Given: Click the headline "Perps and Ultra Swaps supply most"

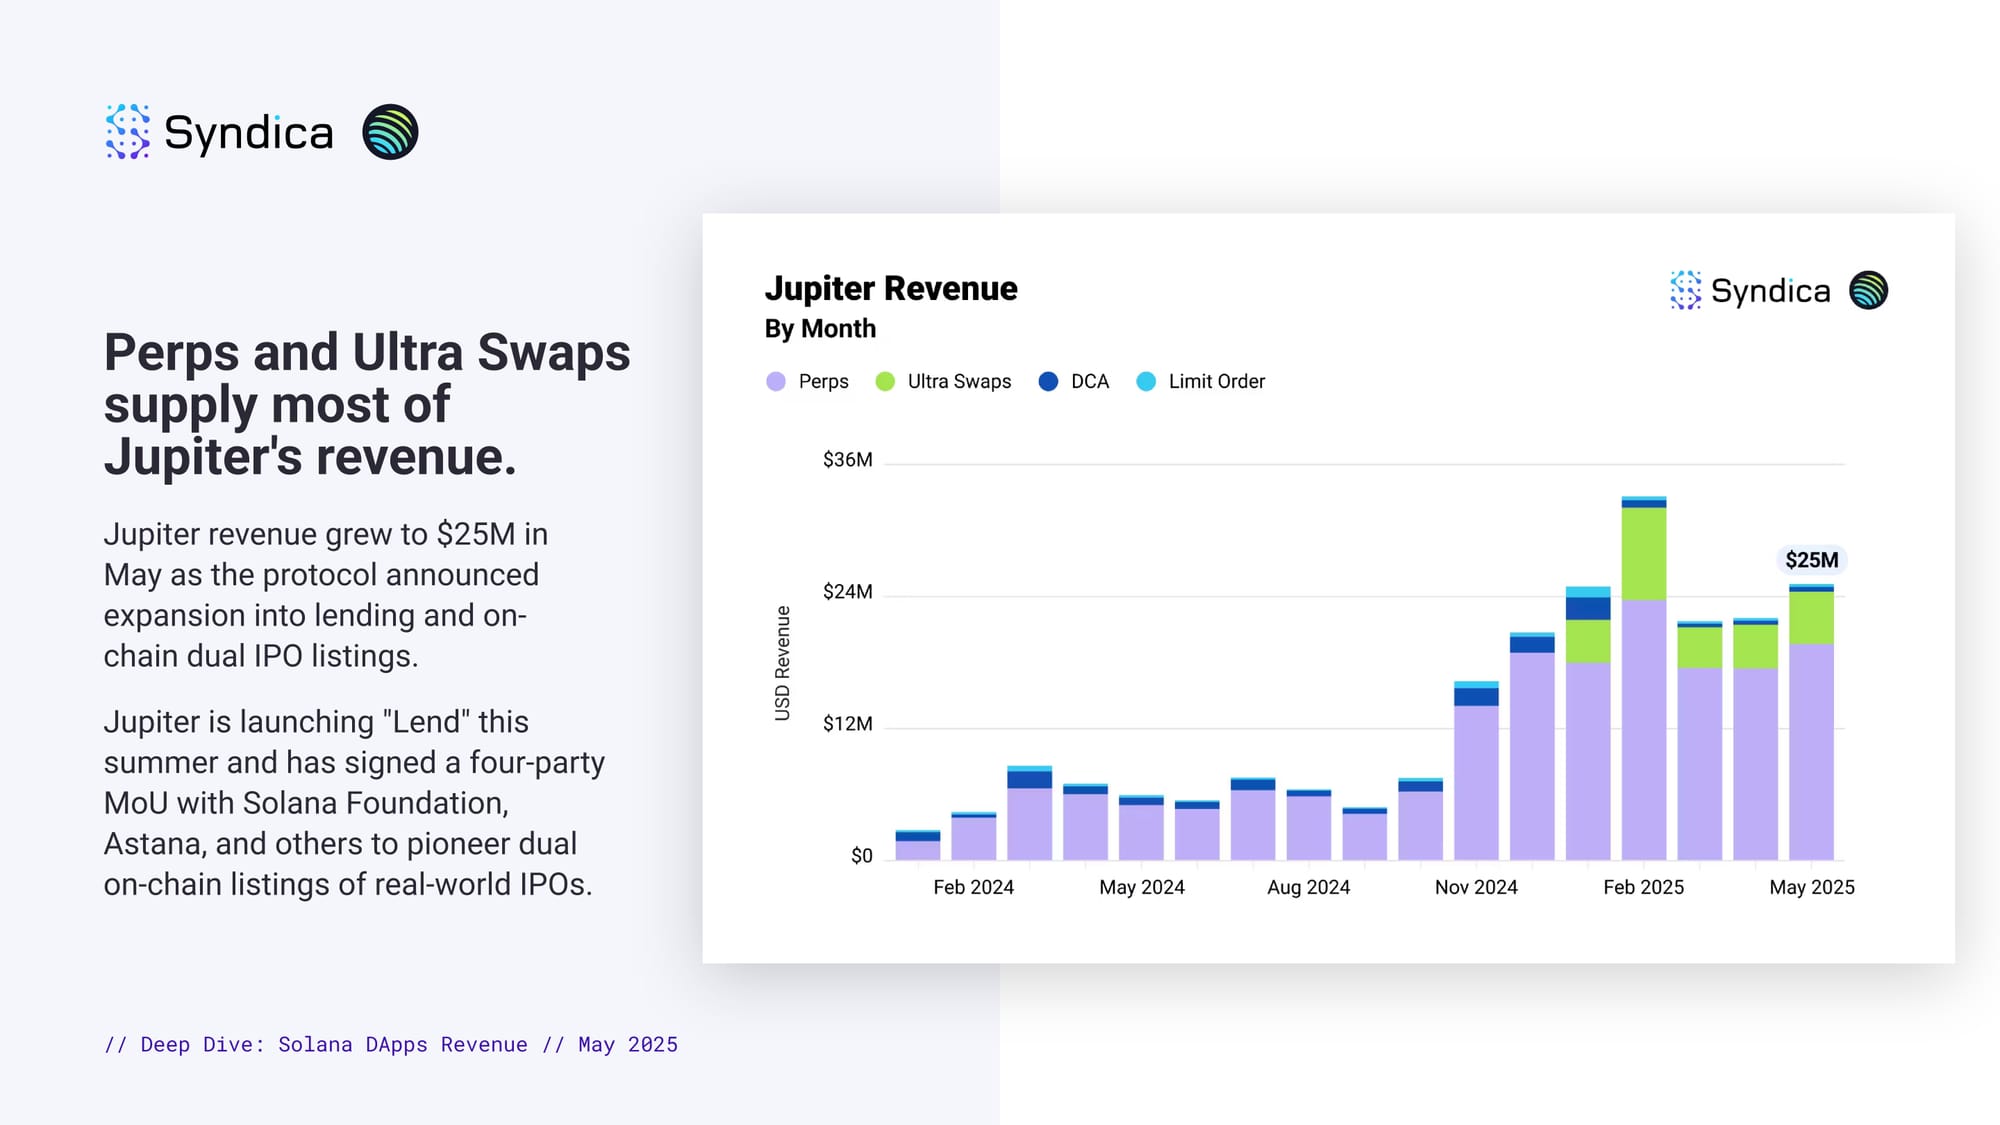Looking at the screenshot, I should [367, 404].
